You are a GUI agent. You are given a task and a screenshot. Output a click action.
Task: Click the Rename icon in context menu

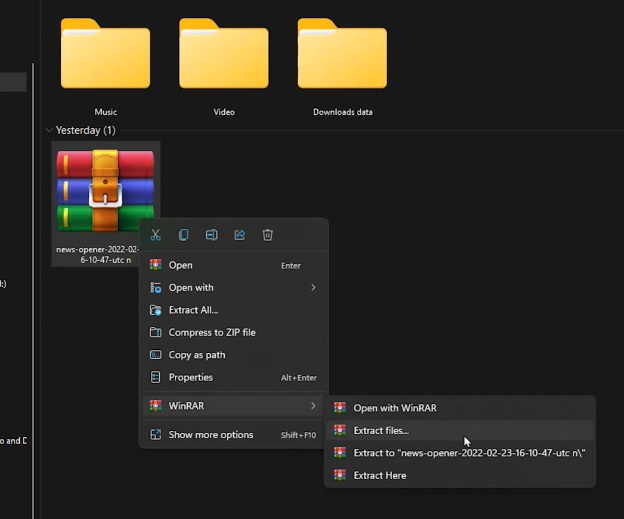coord(211,235)
